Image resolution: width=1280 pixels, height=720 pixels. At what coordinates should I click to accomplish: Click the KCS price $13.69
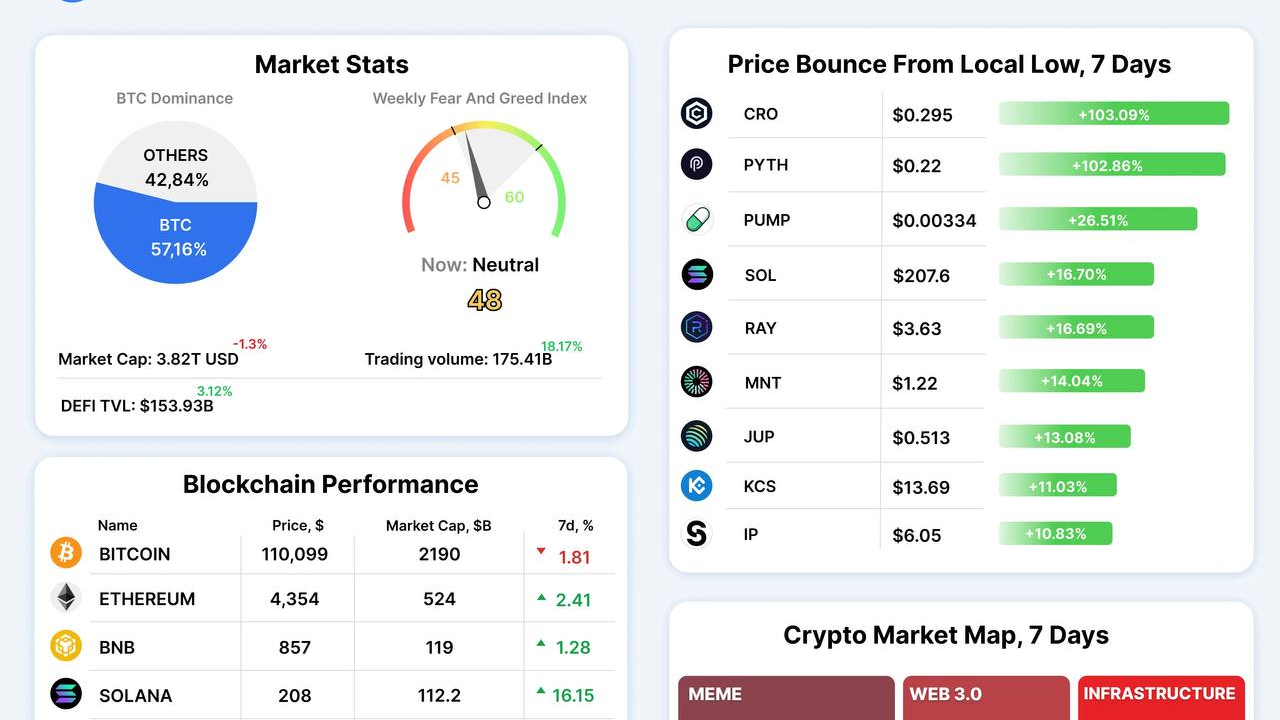[x=921, y=487]
